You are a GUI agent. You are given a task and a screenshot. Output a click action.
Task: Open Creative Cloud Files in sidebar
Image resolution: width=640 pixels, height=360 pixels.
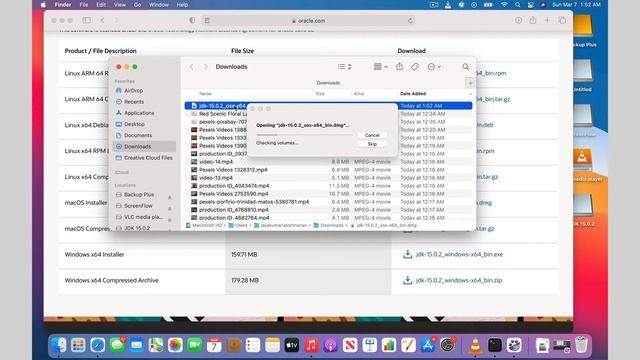click(148, 158)
